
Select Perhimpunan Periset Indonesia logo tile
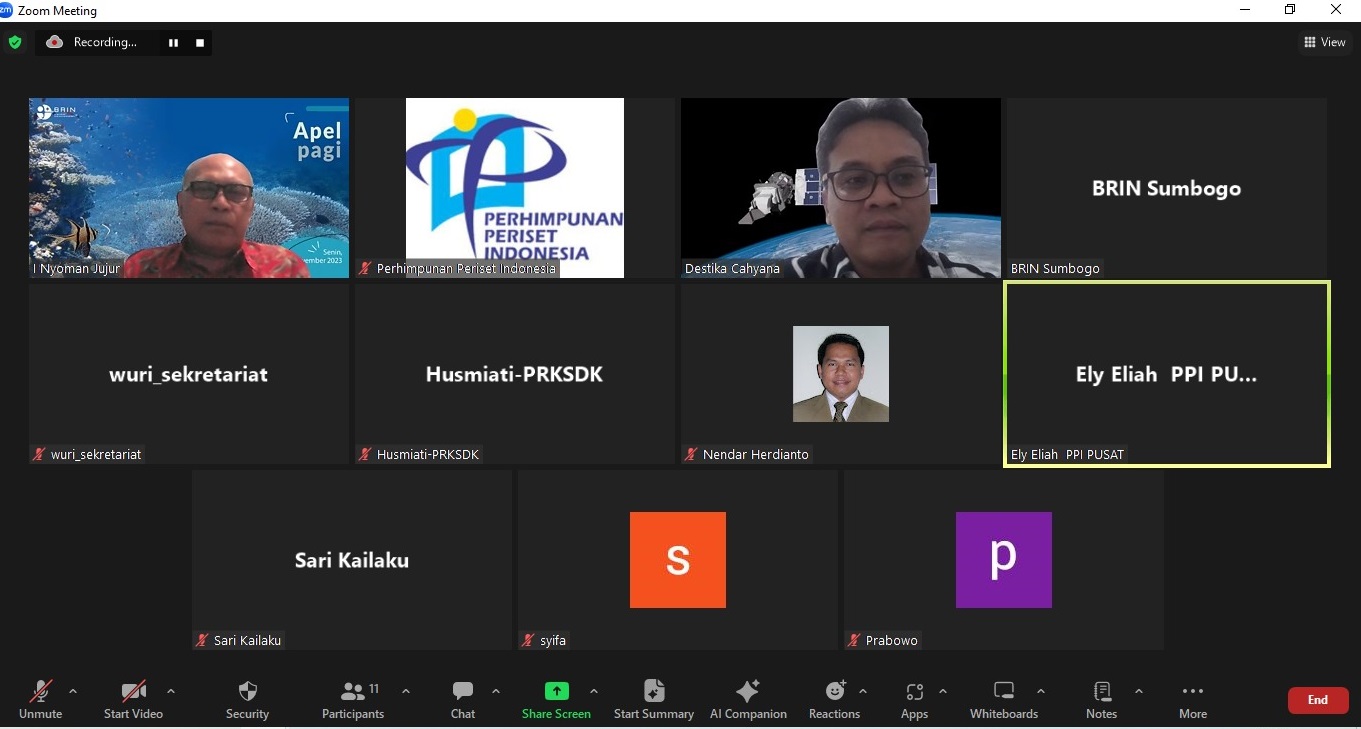(515, 188)
